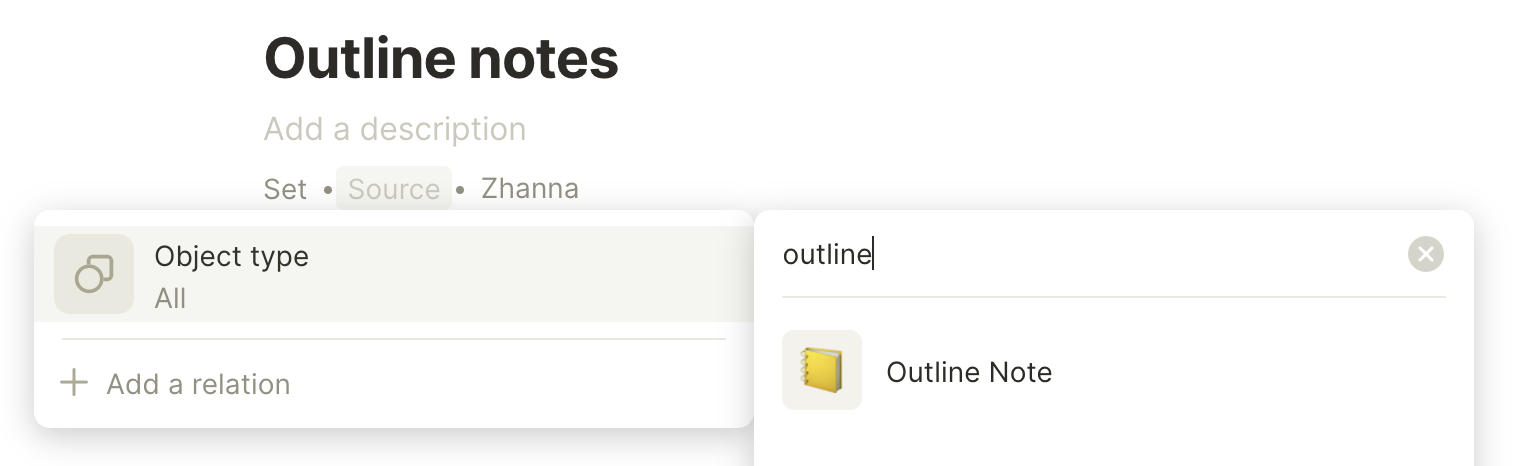Click blank space right of Outline Note result
Image resolution: width=1514 pixels, height=466 pixels.
tap(1250, 372)
